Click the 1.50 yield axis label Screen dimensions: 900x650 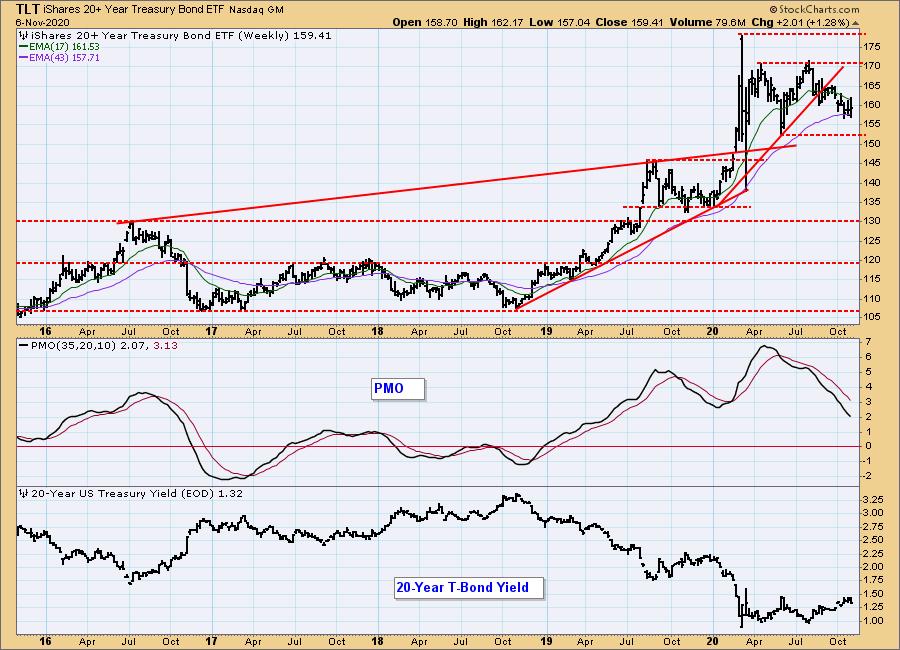[x=874, y=594]
